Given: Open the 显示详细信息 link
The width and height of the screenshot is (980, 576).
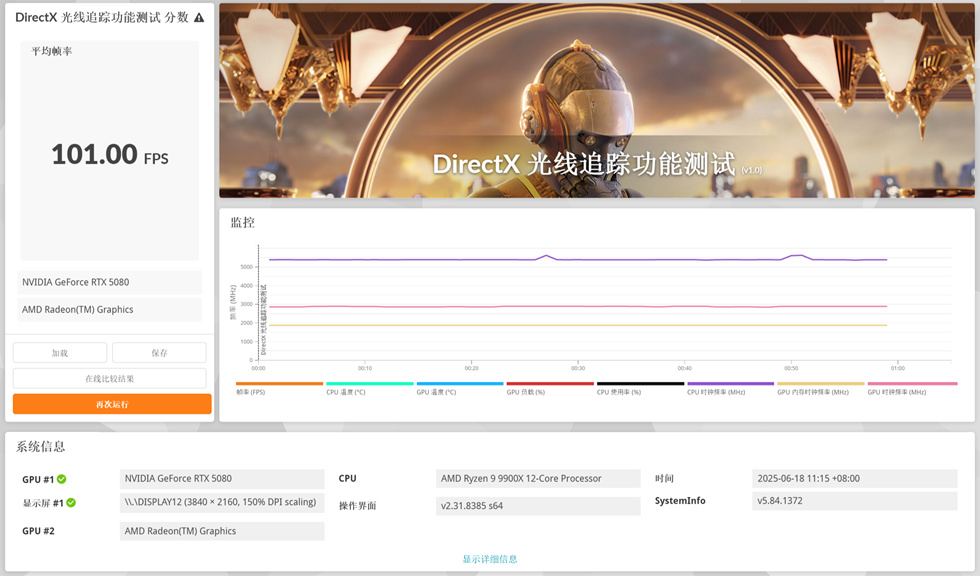Looking at the screenshot, I should click(489, 559).
